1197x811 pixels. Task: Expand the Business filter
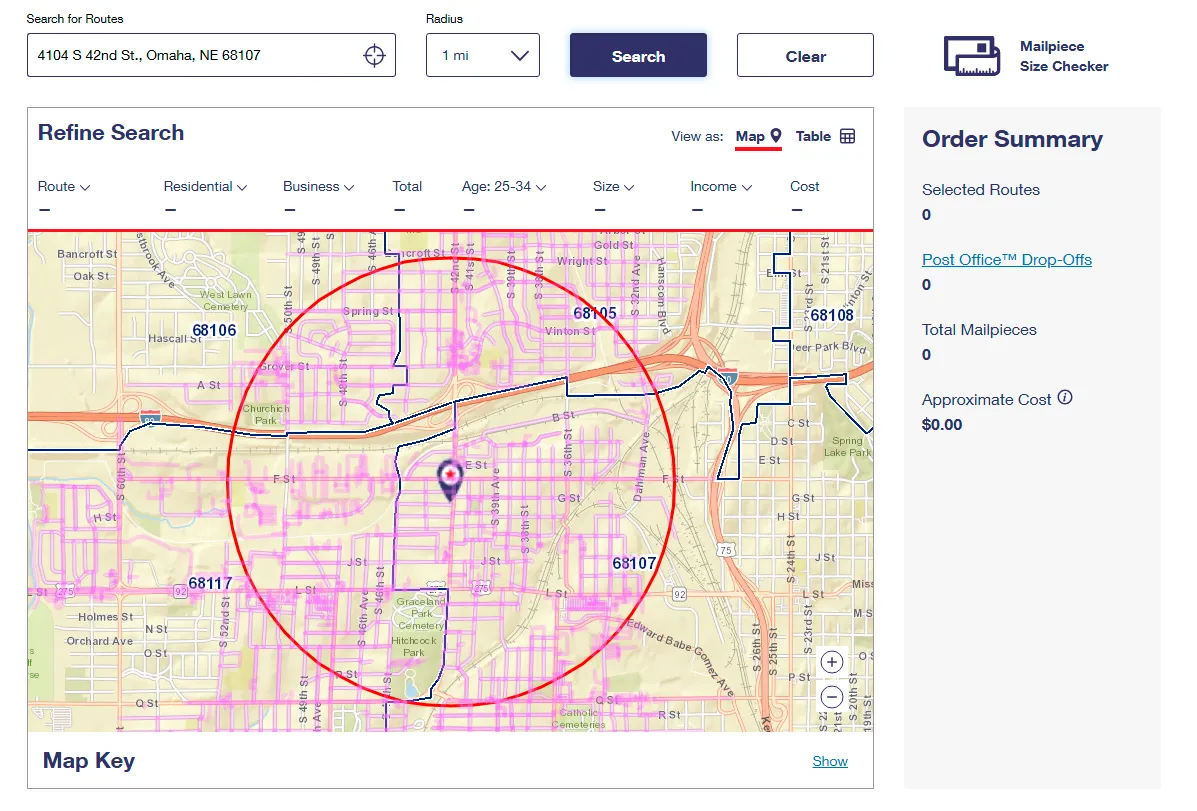coord(318,186)
